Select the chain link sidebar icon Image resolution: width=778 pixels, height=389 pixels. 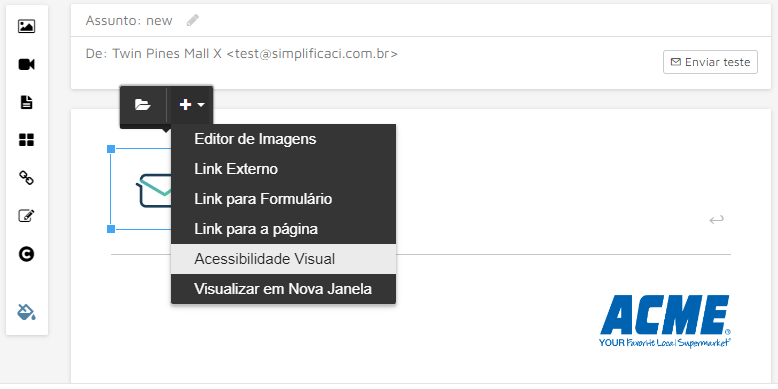[x=26, y=178]
